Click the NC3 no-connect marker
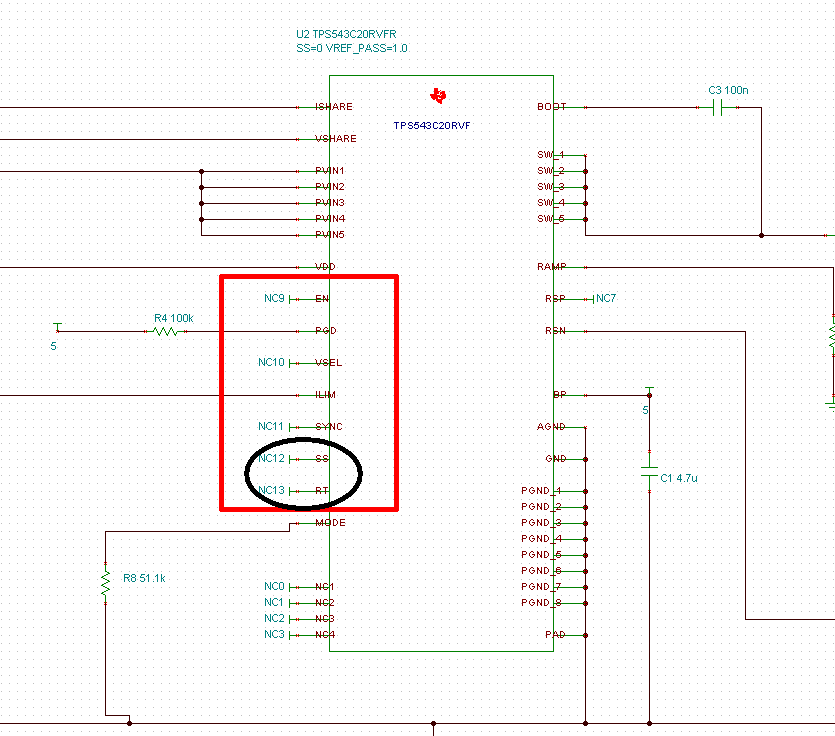Screen dimensions: 835x736 (278, 634)
